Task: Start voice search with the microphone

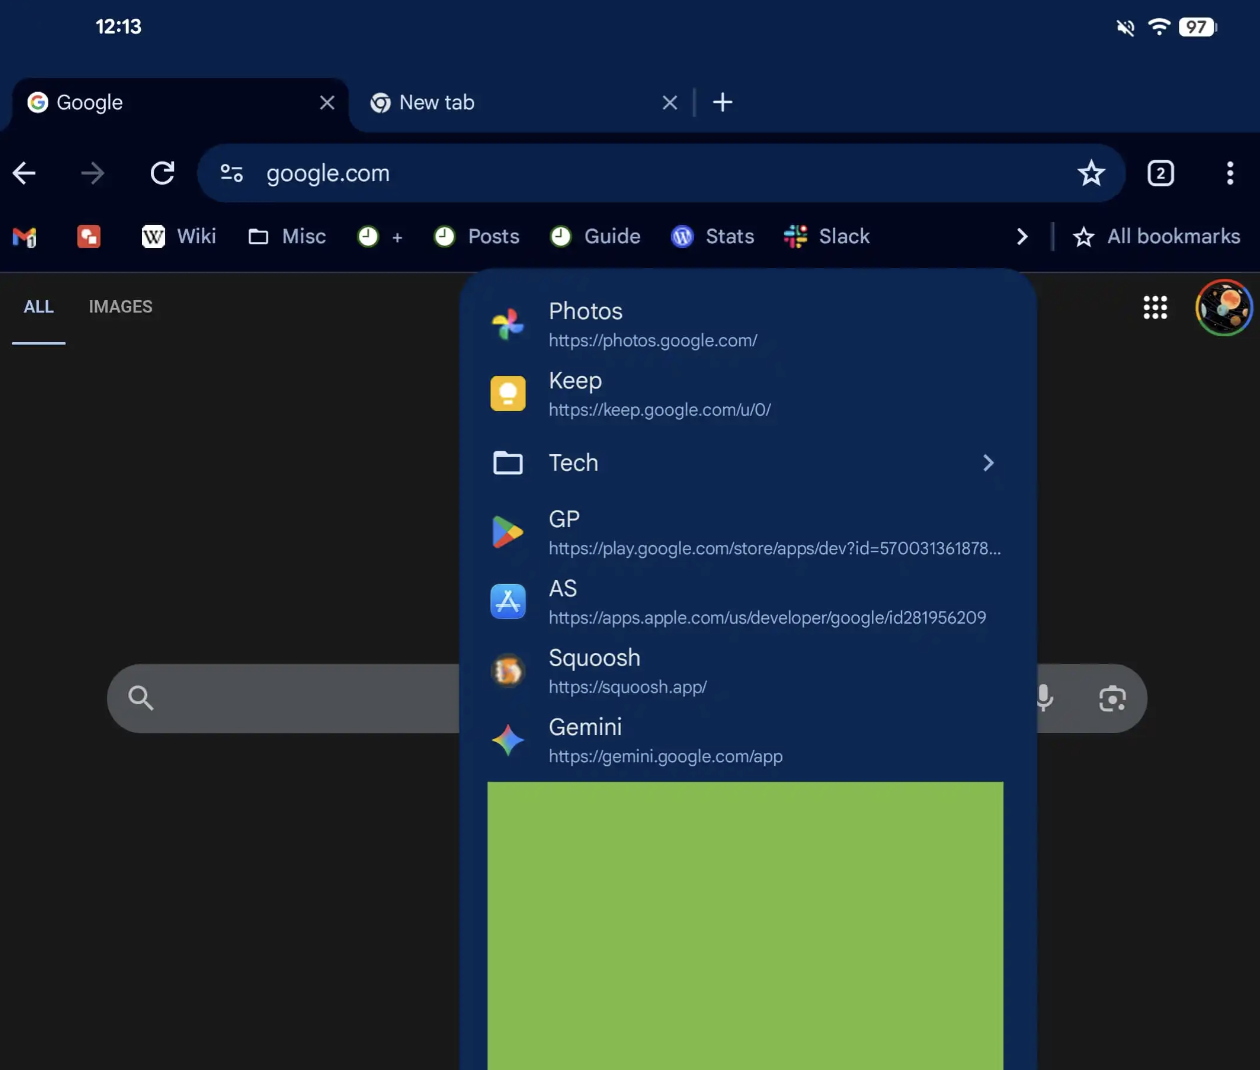Action: tap(1044, 698)
